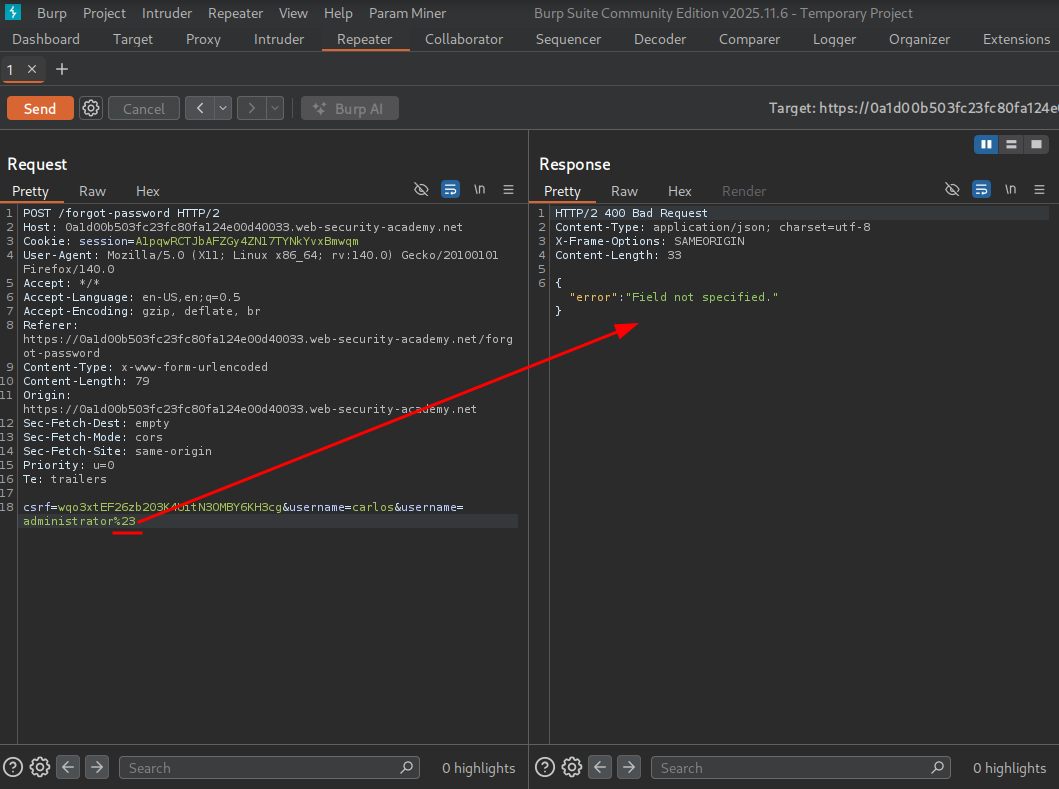Toggle hidden characters in Request panel
The height and width of the screenshot is (789, 1059).
click(x=421, y=190)
